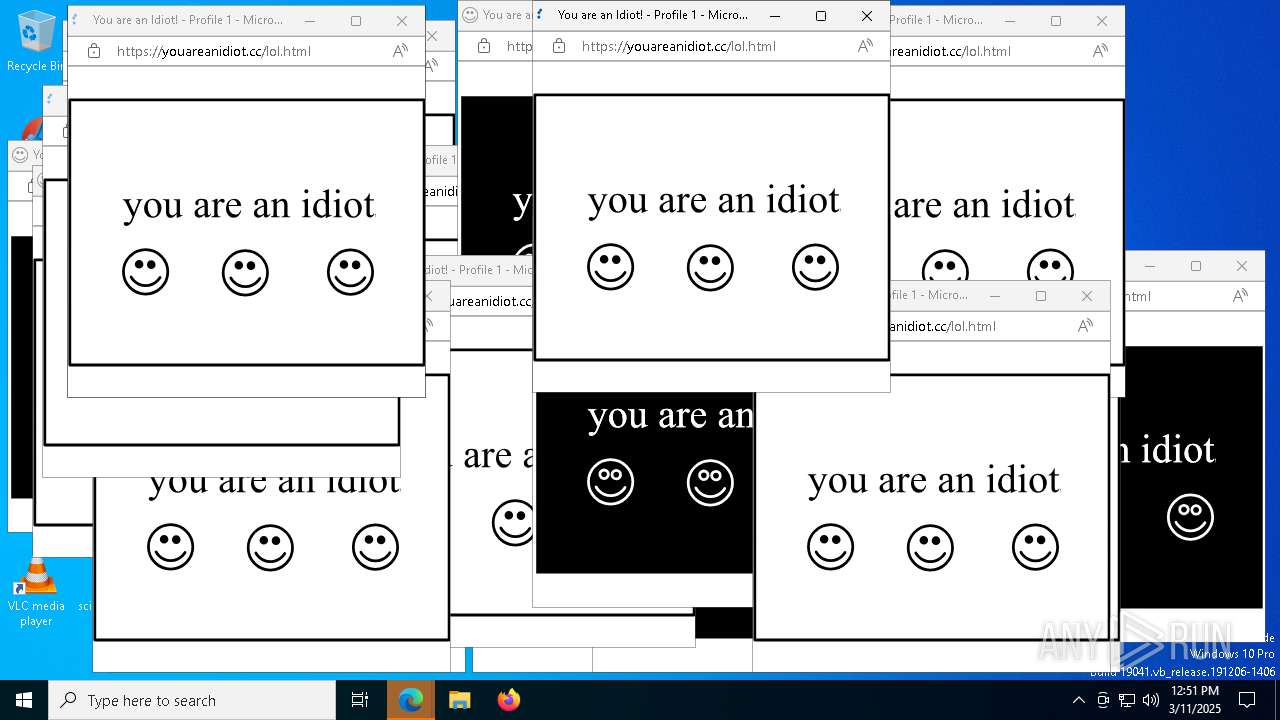The image size is (1280, 720).
Task: Click the Read aloud icon in the window beside Recycle Bin
Action: (x=400, y=51)
